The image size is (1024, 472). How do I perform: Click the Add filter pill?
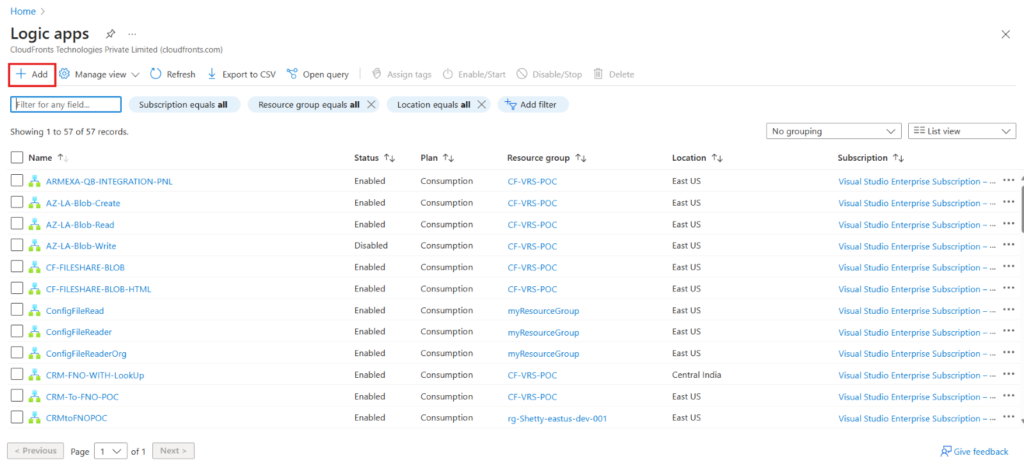[533, 104]
